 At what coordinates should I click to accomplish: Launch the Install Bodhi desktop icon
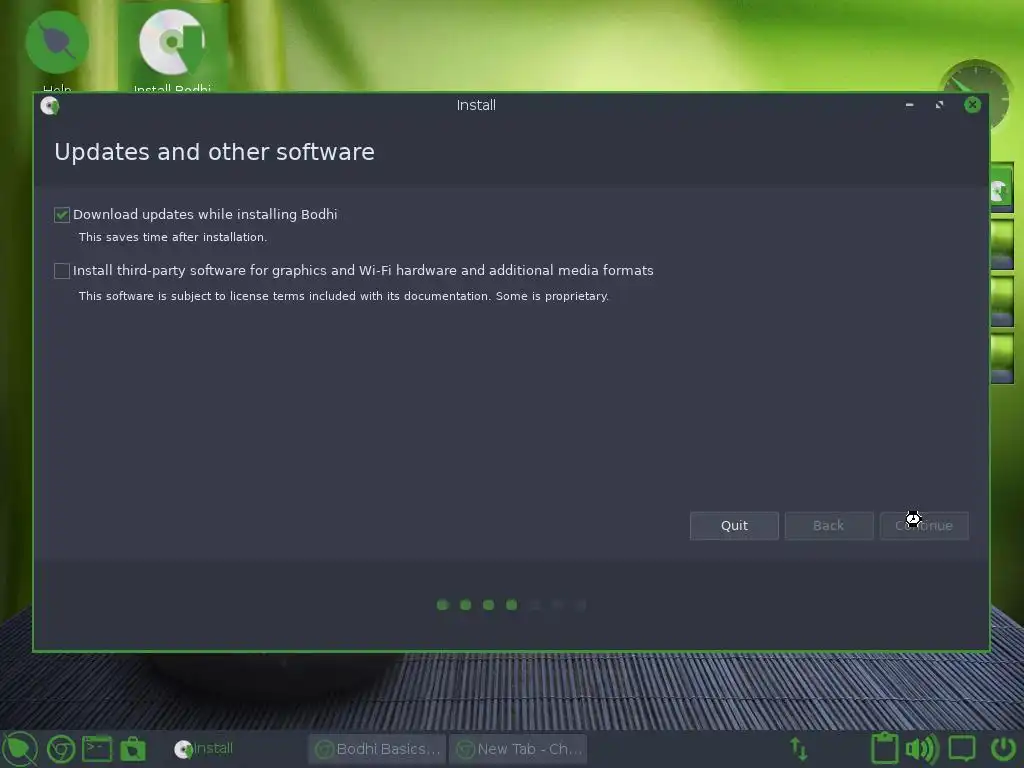172,49
